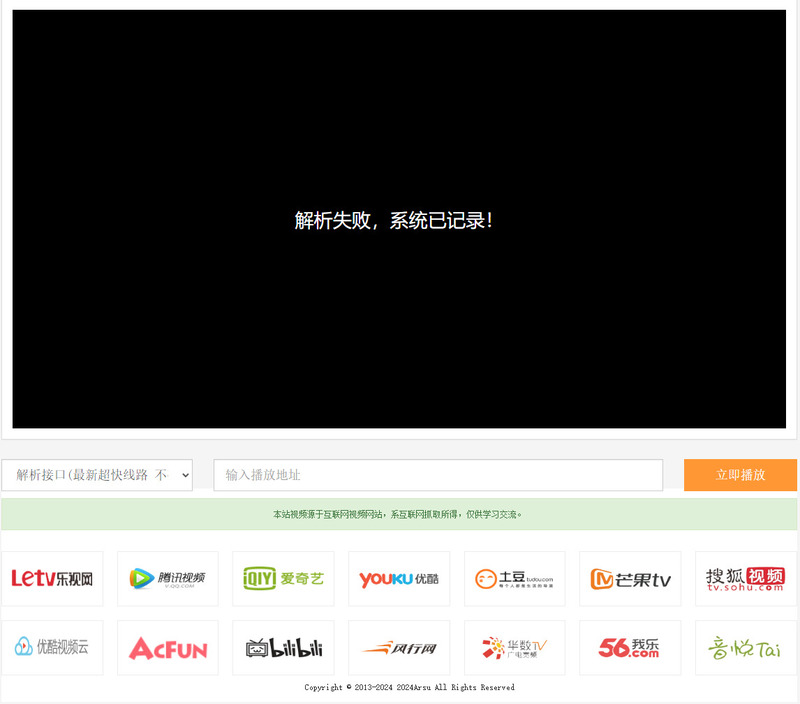The height and width of the screenshot is (704, 800).
Task: Click the Youku logo
Action: 399,578
